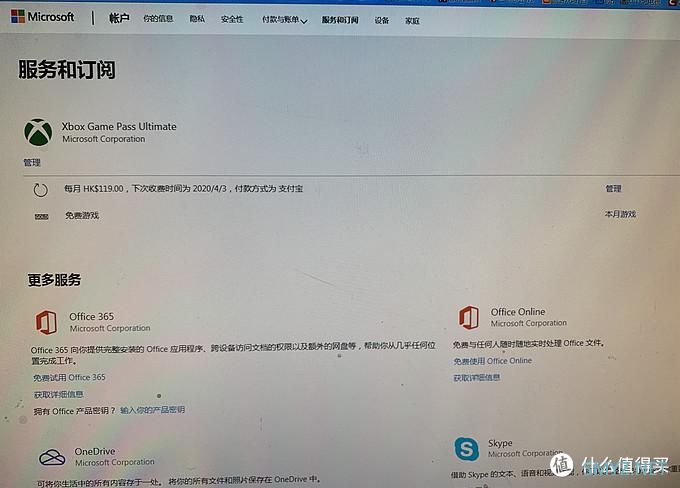Click the Office 365 heading text
This screenshot has height=488, width=680.
92,317
